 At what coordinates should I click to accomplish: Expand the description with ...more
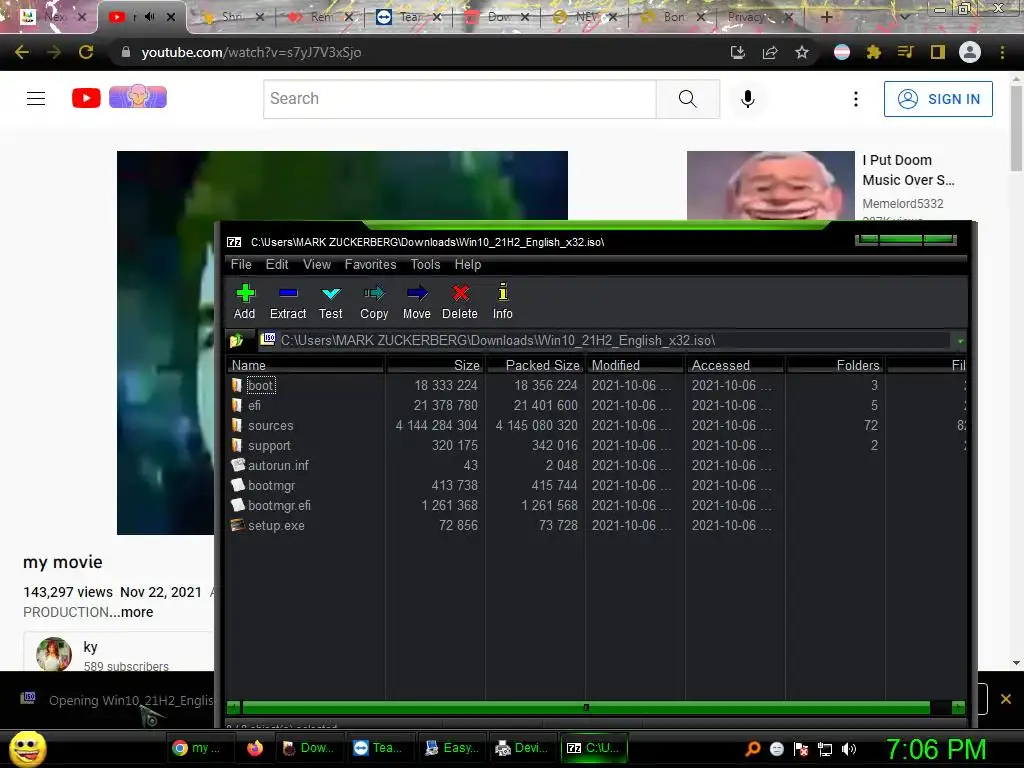137,612
